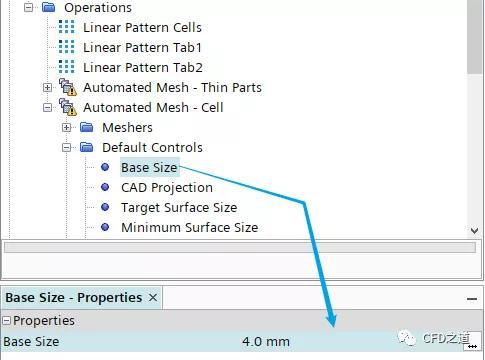Screen dimensions: 485x360
Task: Select Minimum Surface Size control
Action: pyautogui.click(x=189, y=227)
